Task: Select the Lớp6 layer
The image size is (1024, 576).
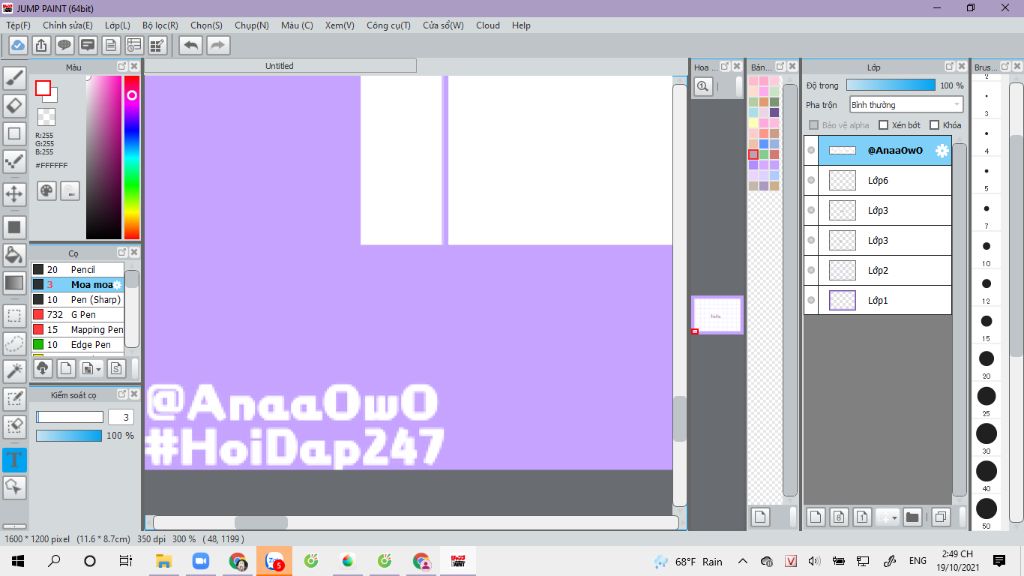Action: tap(878, 180)
